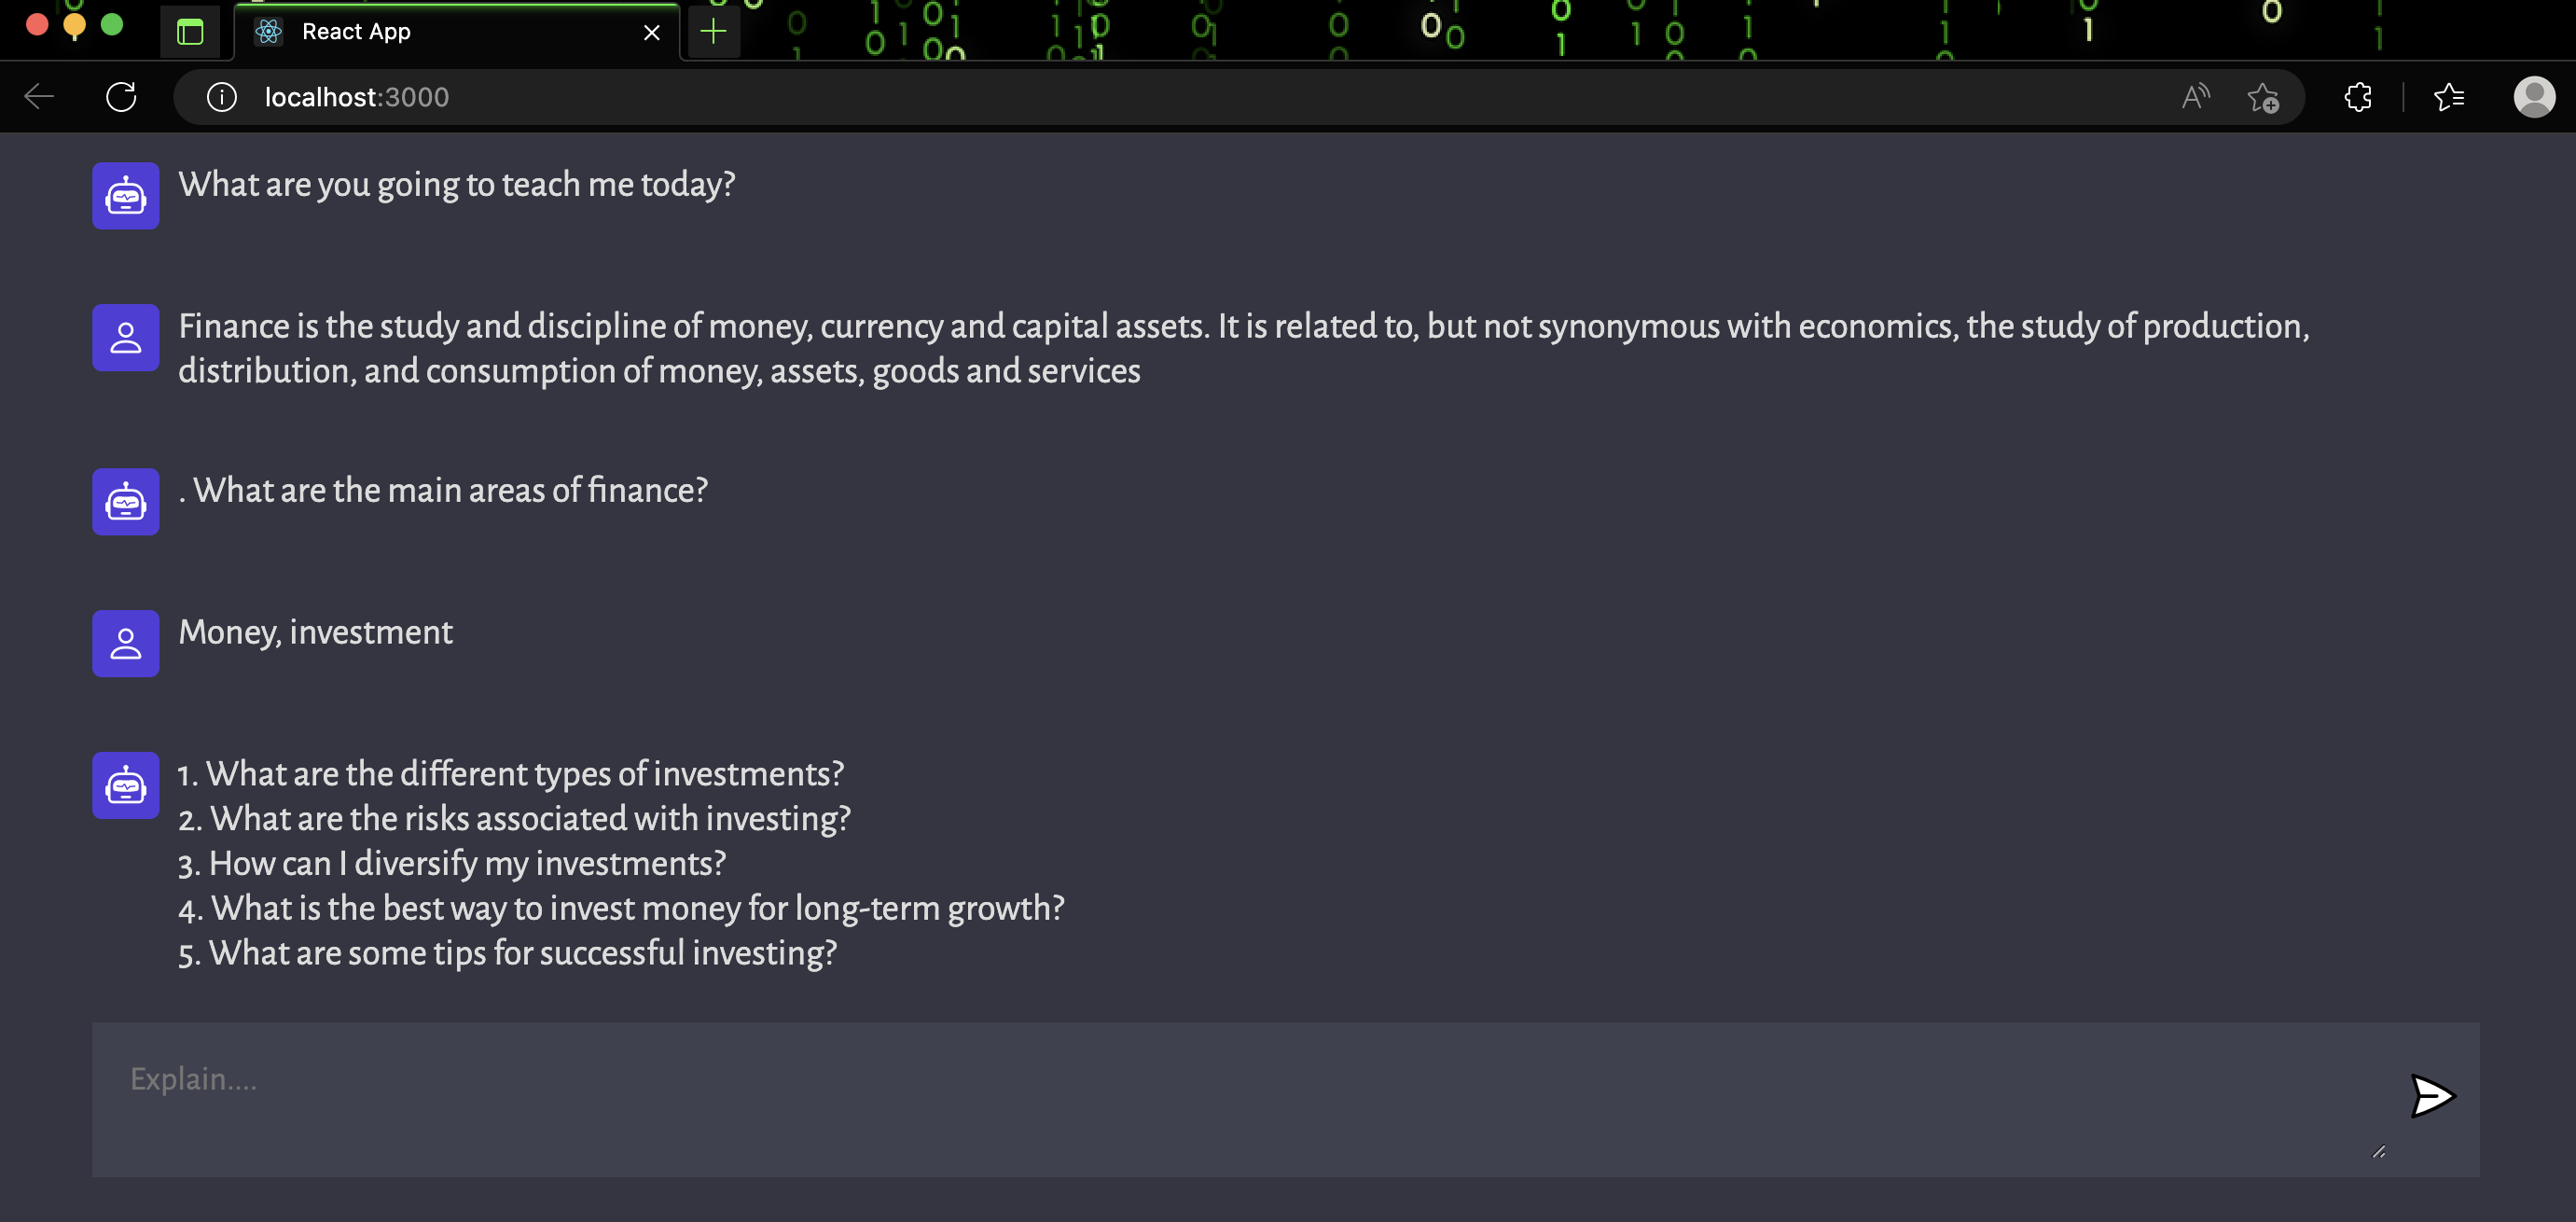This screenshot has height=1222, width=2576.
Task: View site information icon next to URL
Action: click(221, 97)
